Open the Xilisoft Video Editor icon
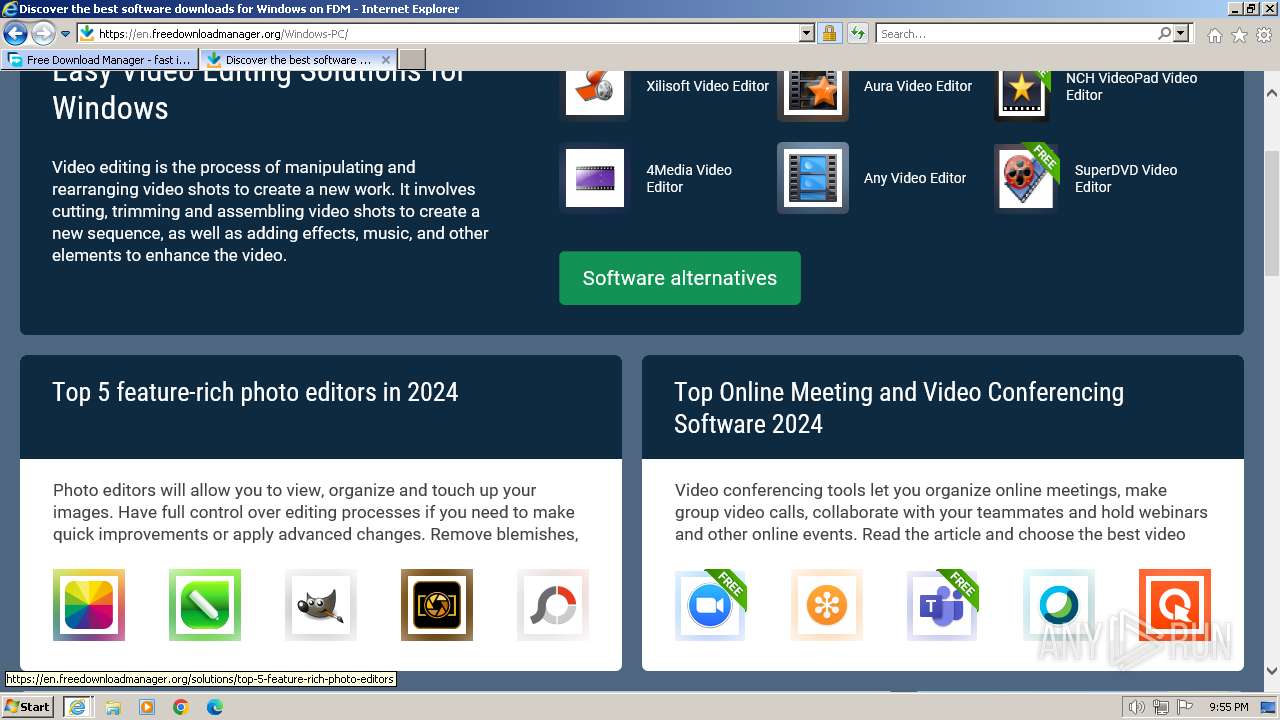Viewport: 1280px width, 720px height. pyautogui.click(x=595, y=88)
